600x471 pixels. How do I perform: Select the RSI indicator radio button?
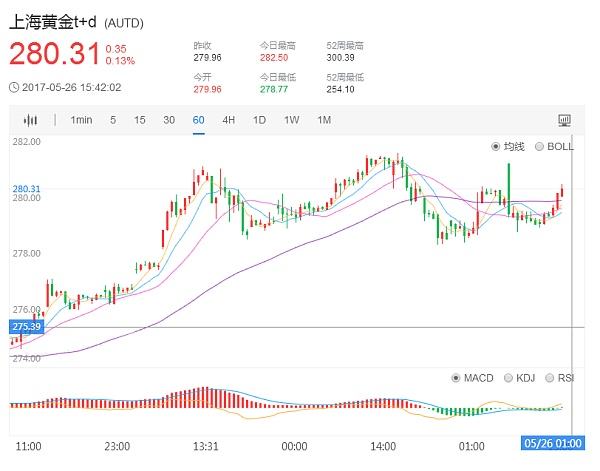tap(549, 378)
